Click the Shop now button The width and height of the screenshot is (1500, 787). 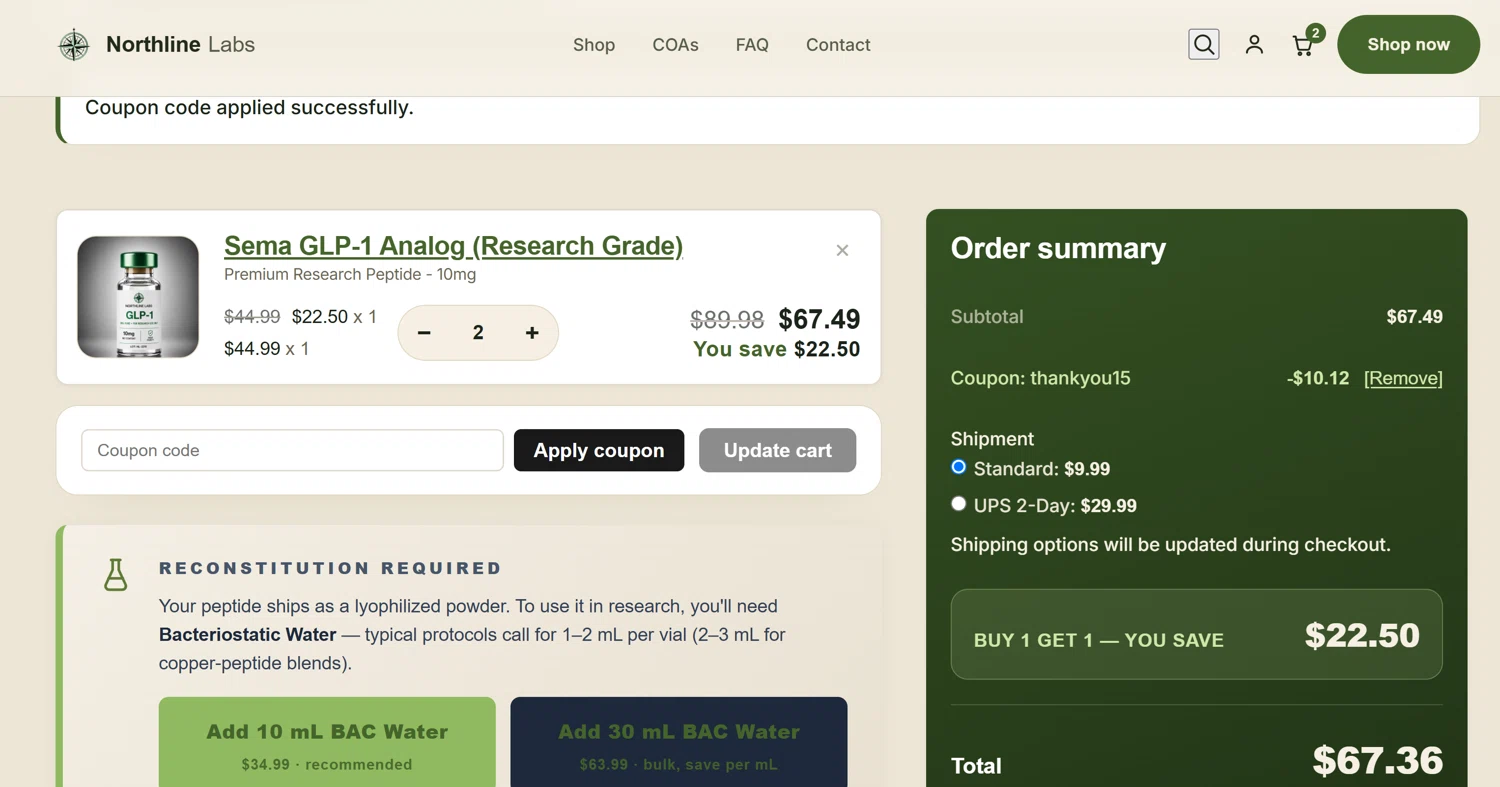pos(1408,44)
